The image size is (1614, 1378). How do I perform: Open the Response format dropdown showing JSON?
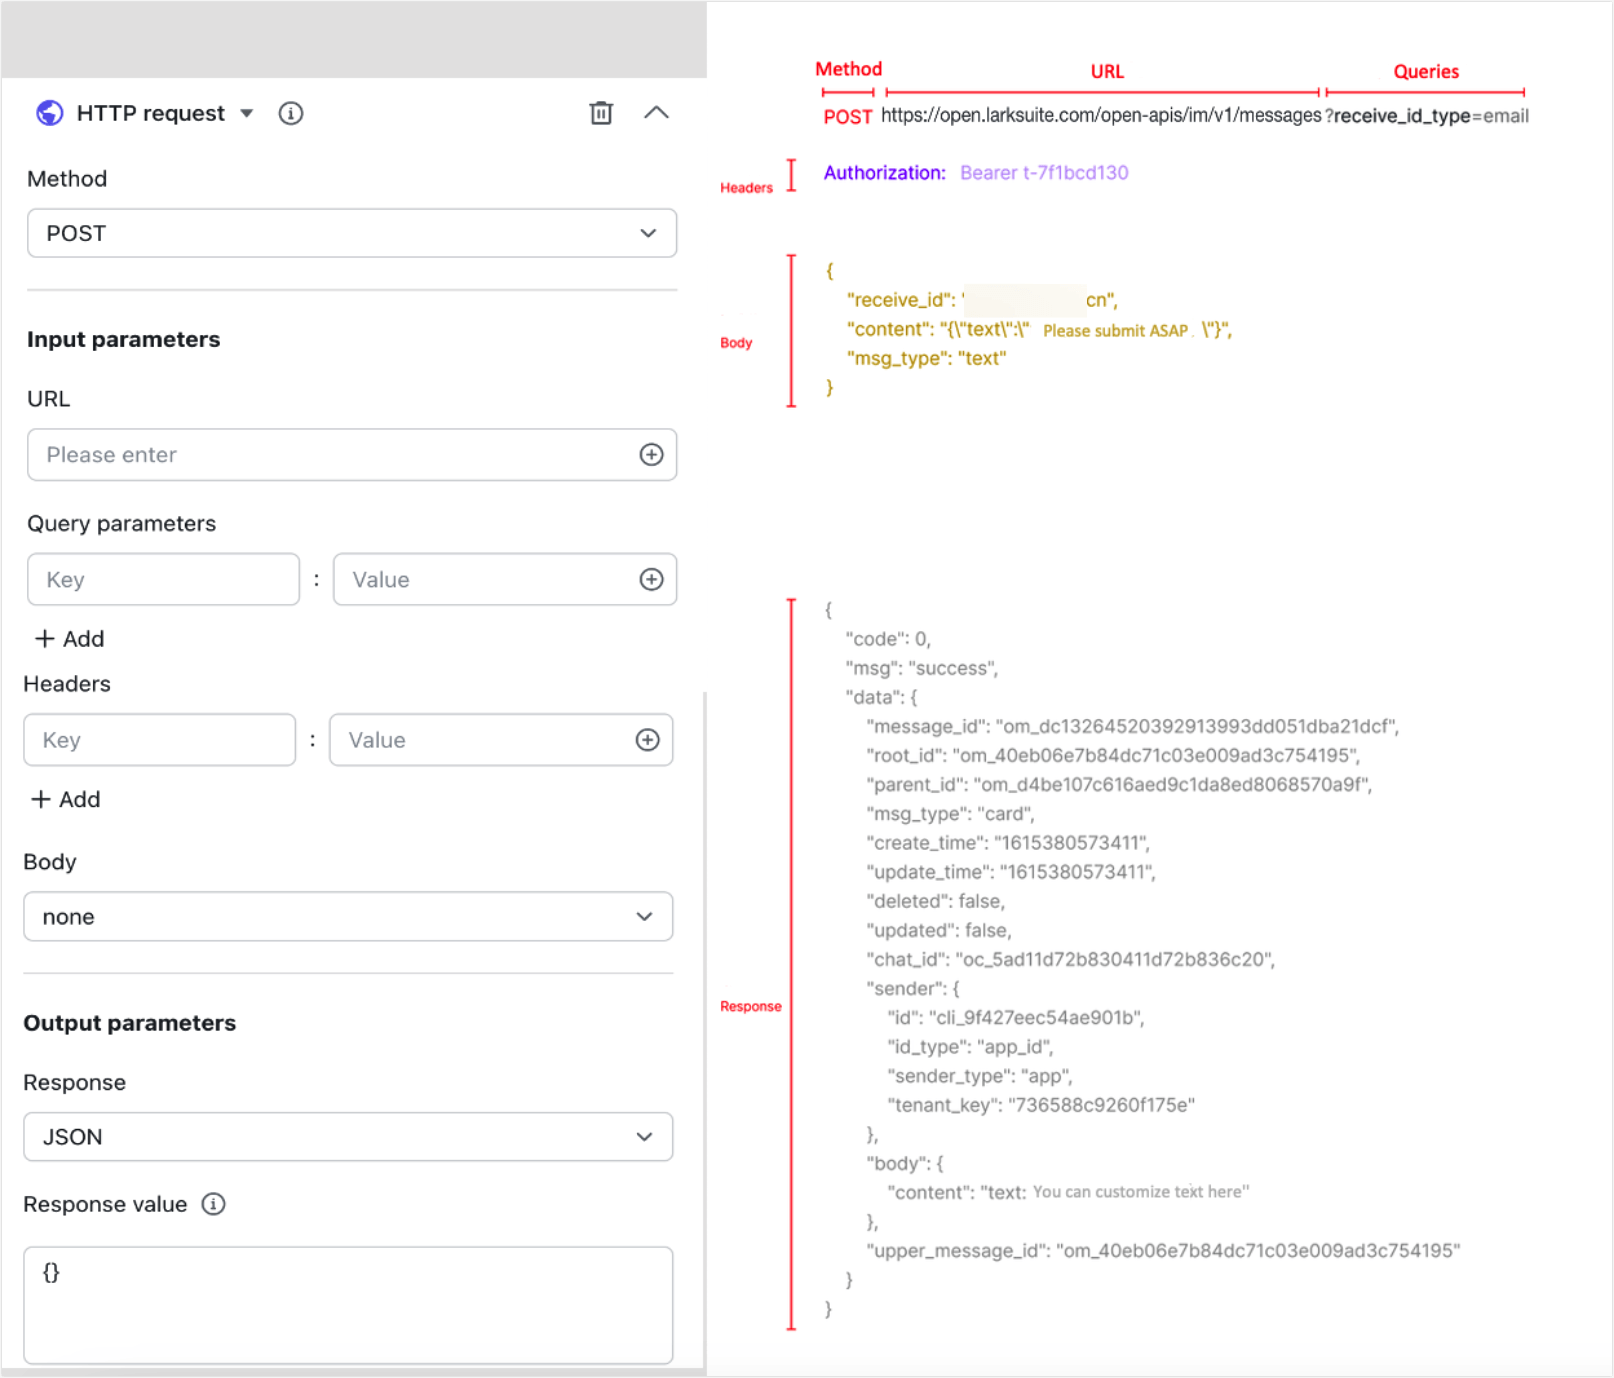pos(347,1137)
